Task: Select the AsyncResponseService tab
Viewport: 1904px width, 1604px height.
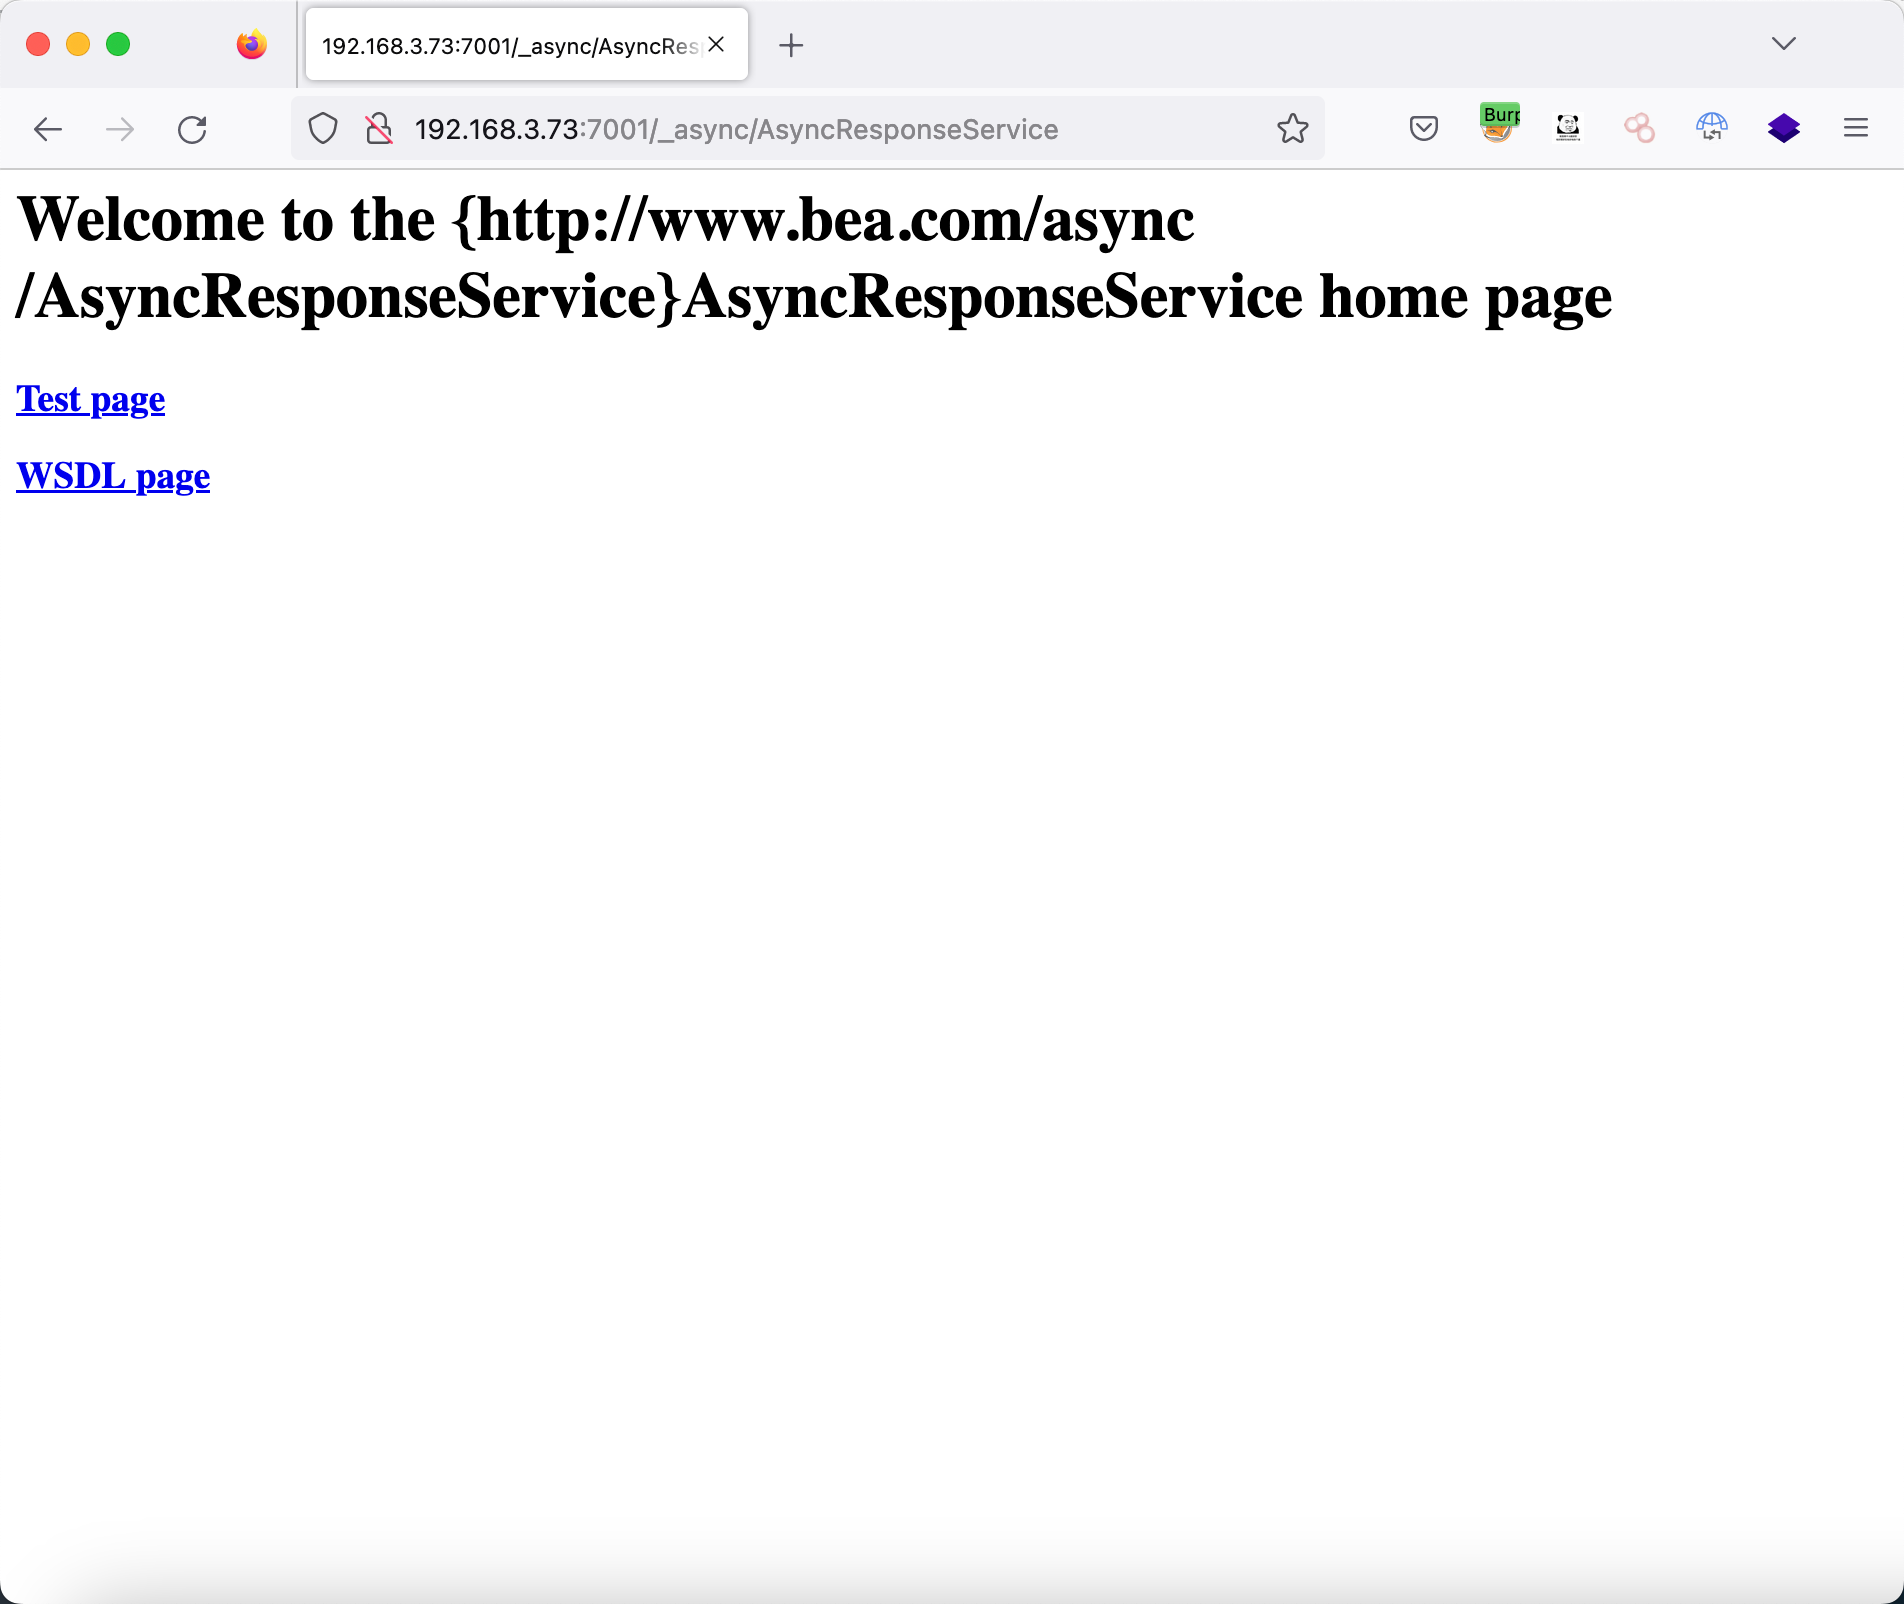Action: click(510, 46)
